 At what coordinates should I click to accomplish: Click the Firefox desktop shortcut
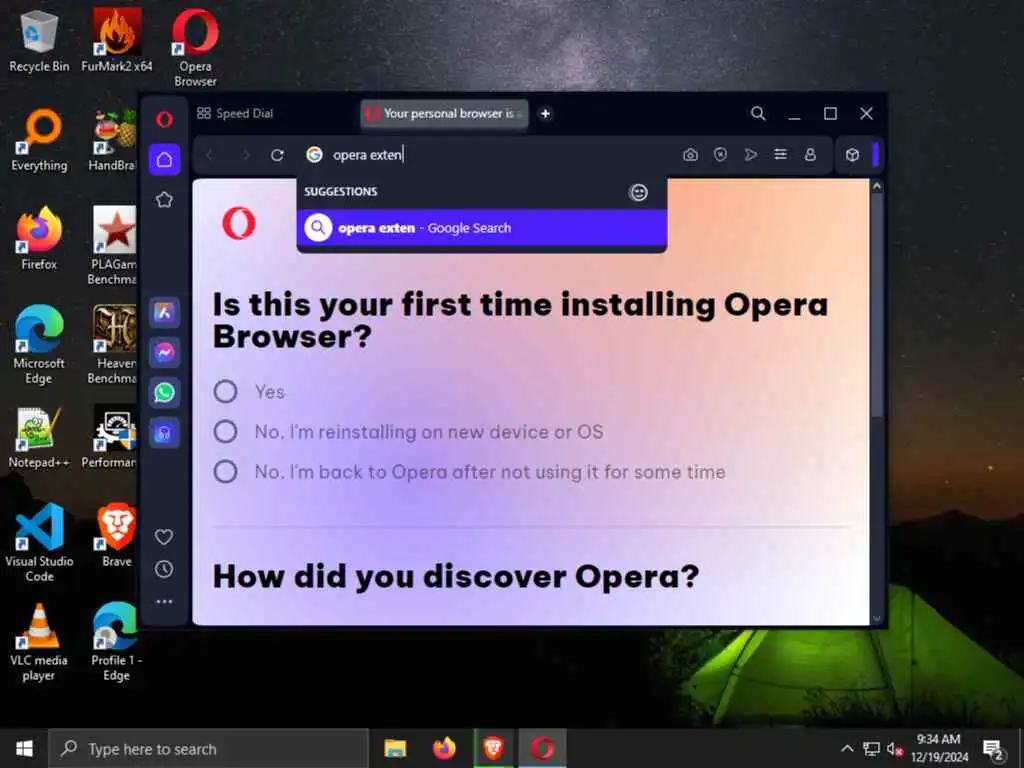[39, 238]
